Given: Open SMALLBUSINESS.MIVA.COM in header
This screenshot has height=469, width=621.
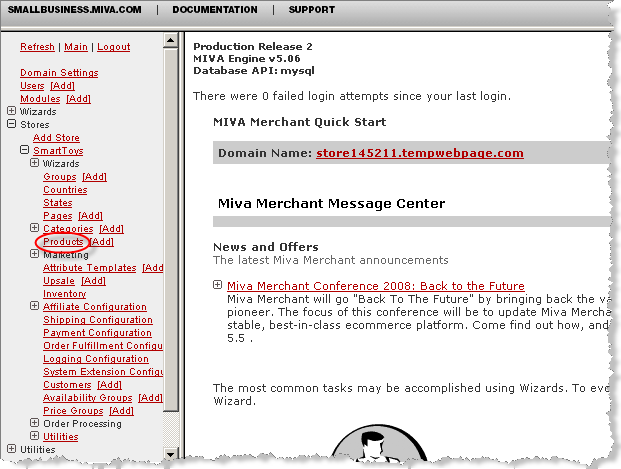Looking at the screenshot, I should (74, 10).
